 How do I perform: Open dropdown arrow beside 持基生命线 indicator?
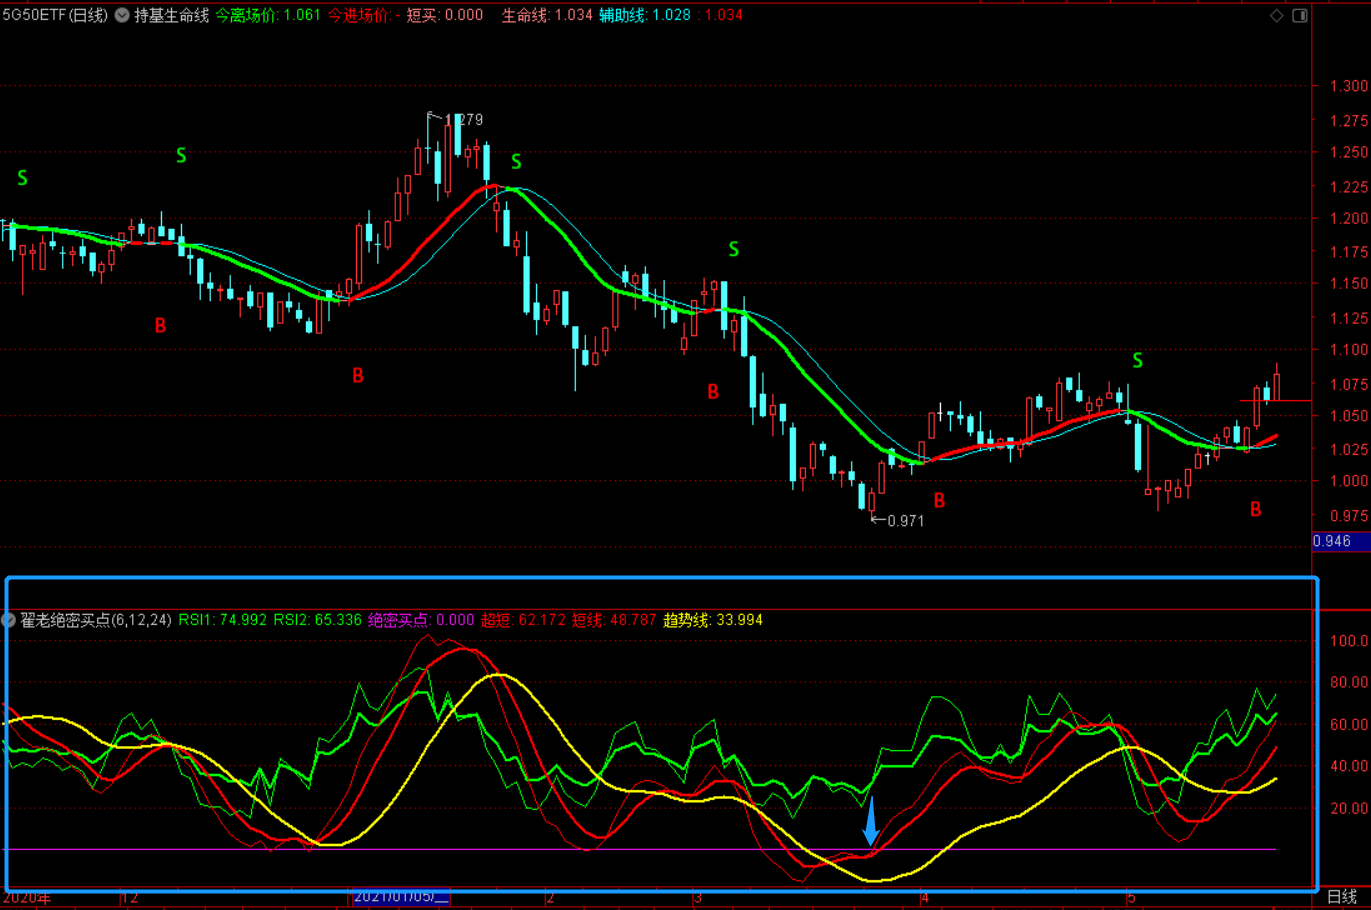pos(122,15)
